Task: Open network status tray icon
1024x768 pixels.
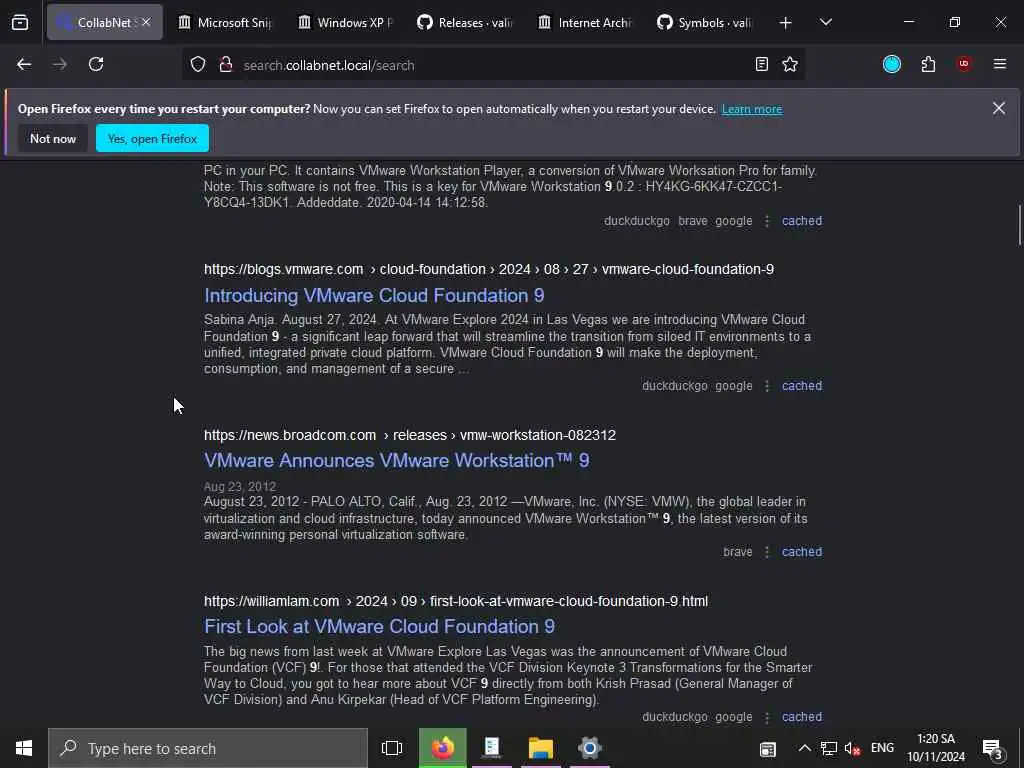Action: click(x=829, y=748)
